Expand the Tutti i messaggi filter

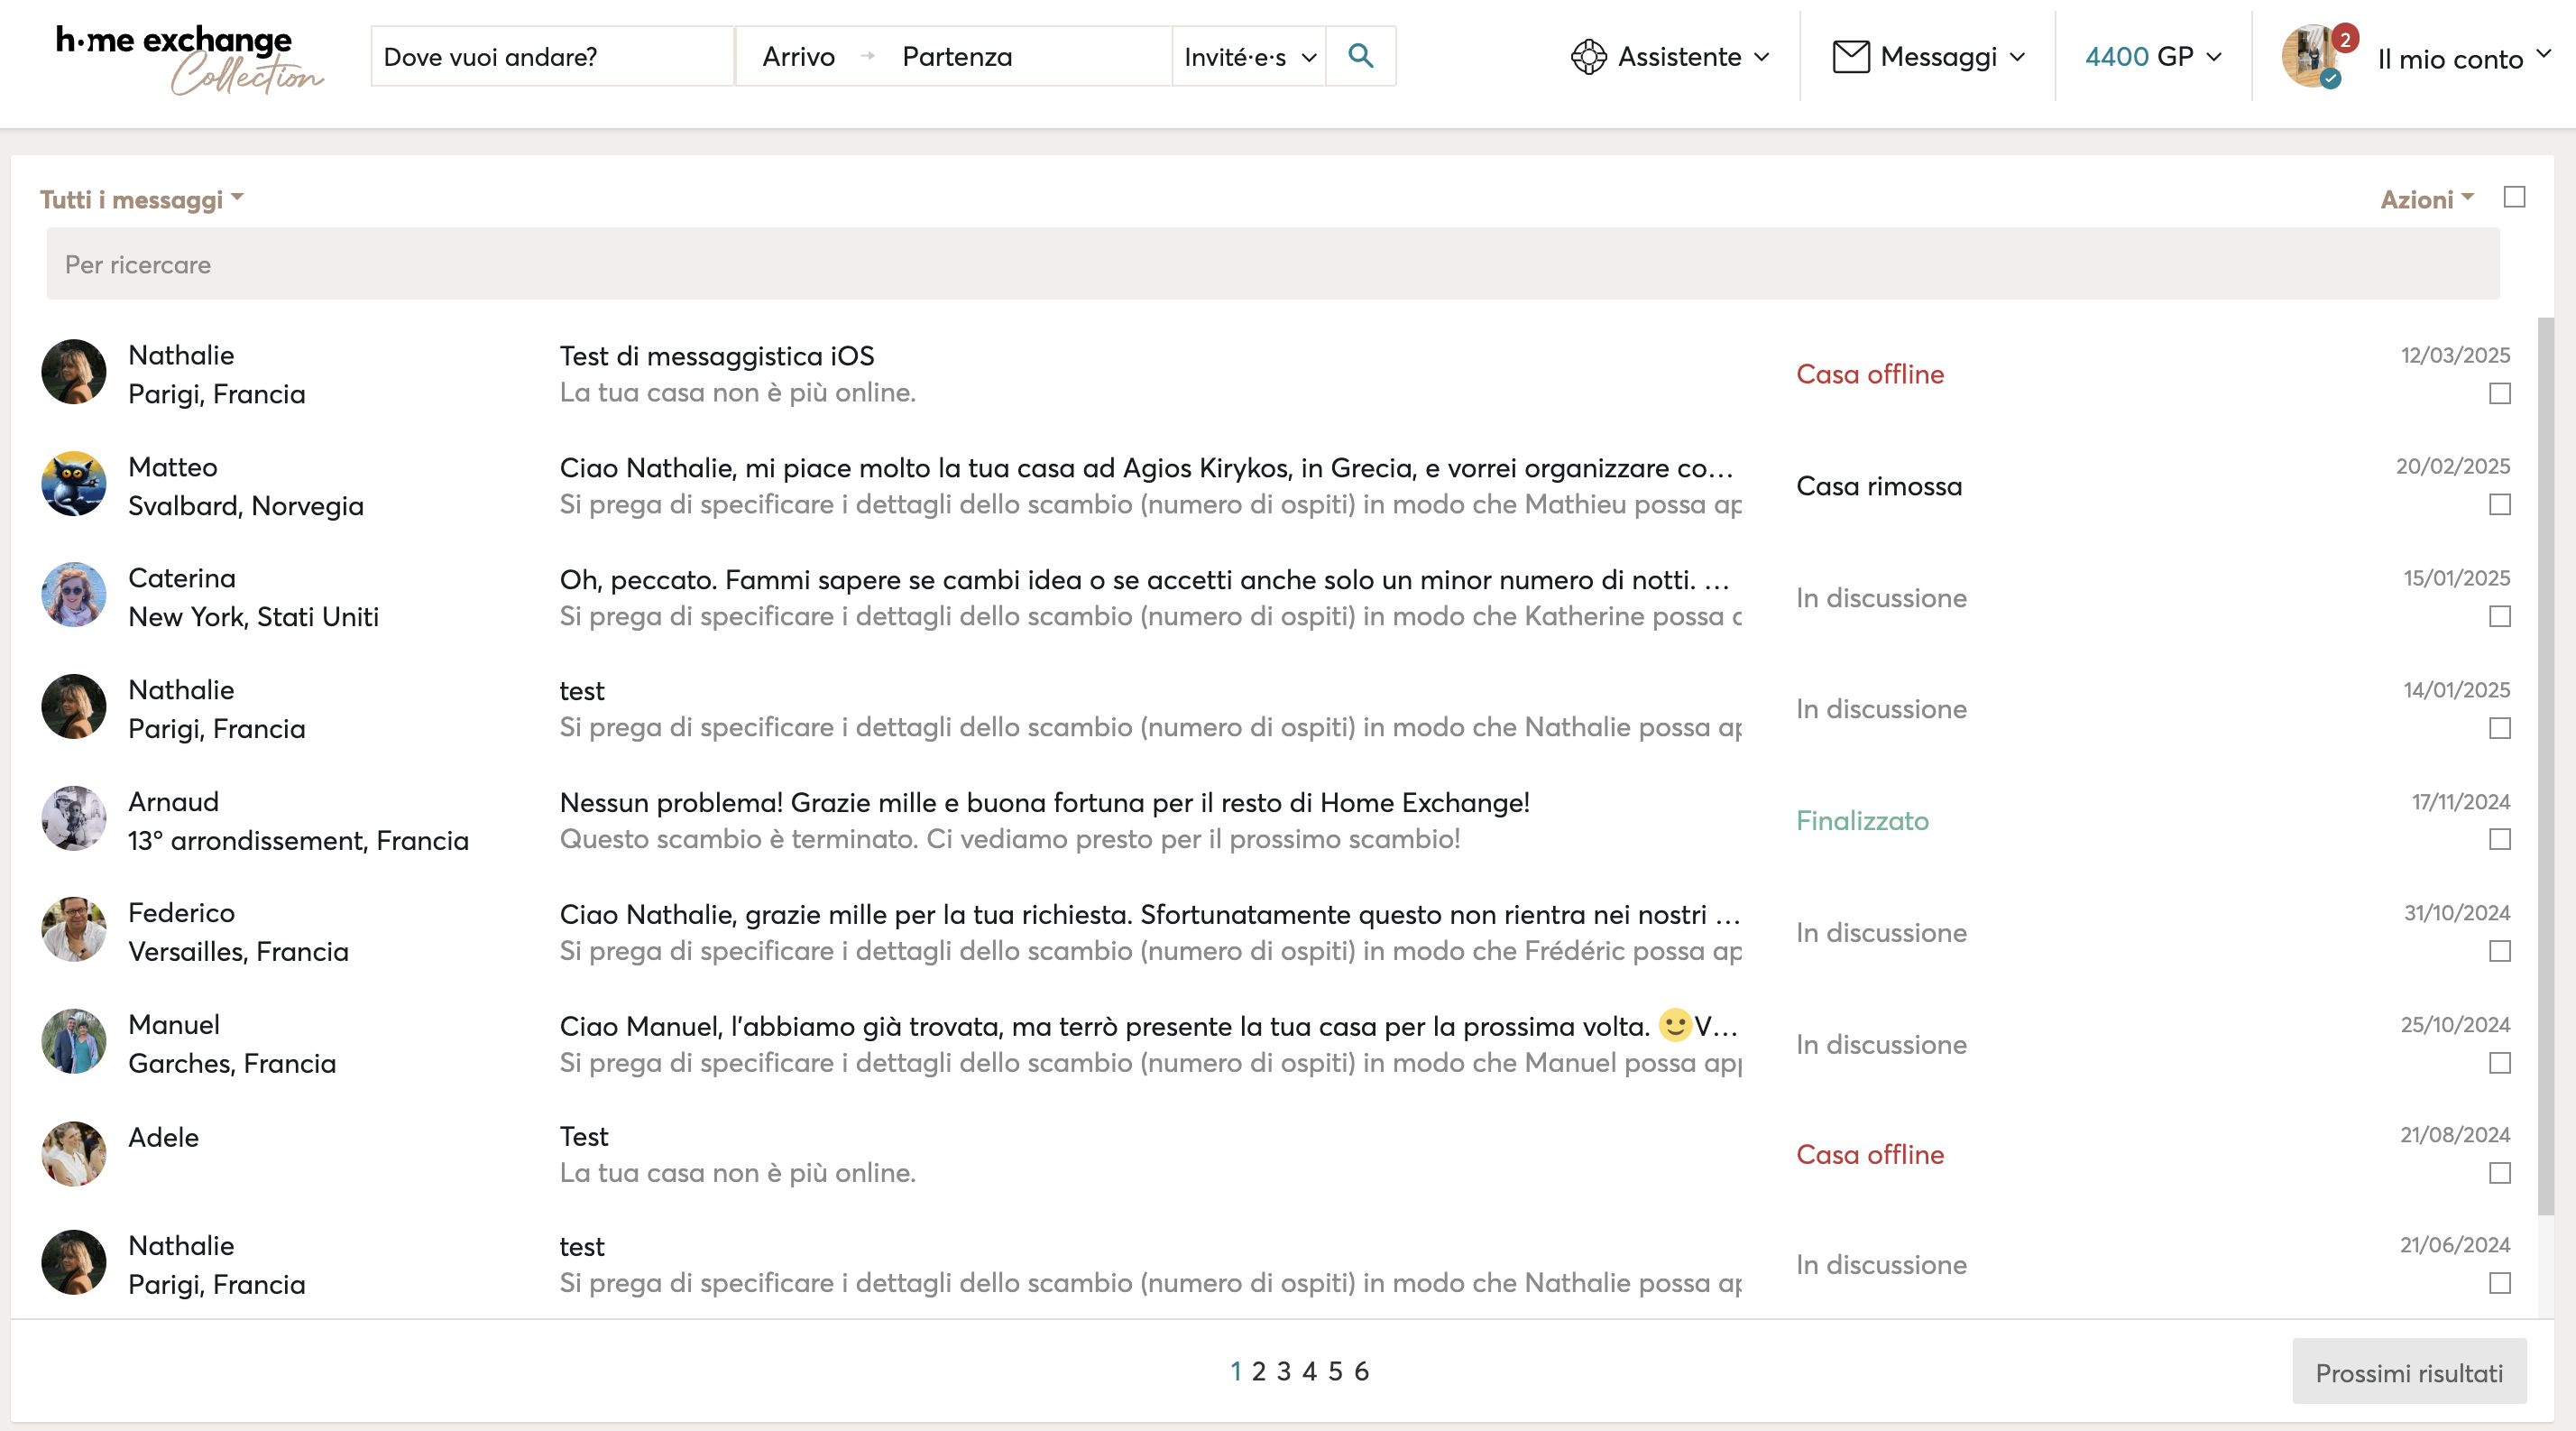pos(141,199)
